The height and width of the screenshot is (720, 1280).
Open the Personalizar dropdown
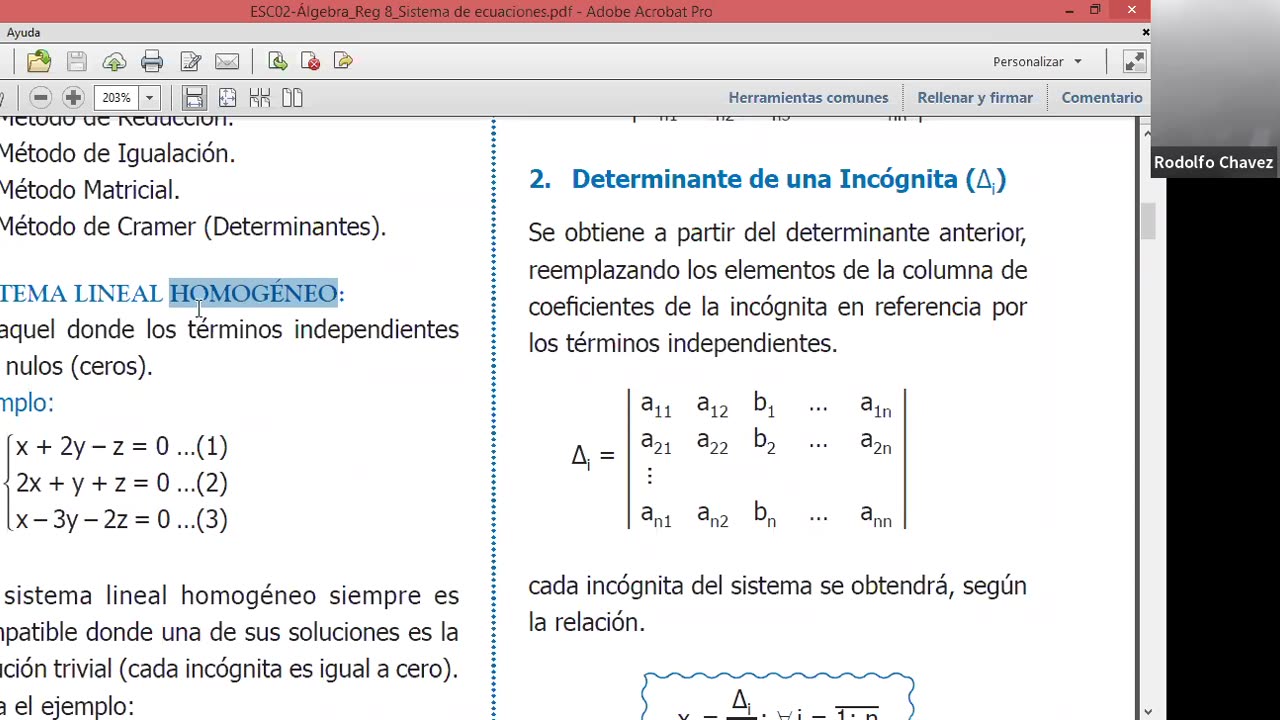click(1037, 62)
